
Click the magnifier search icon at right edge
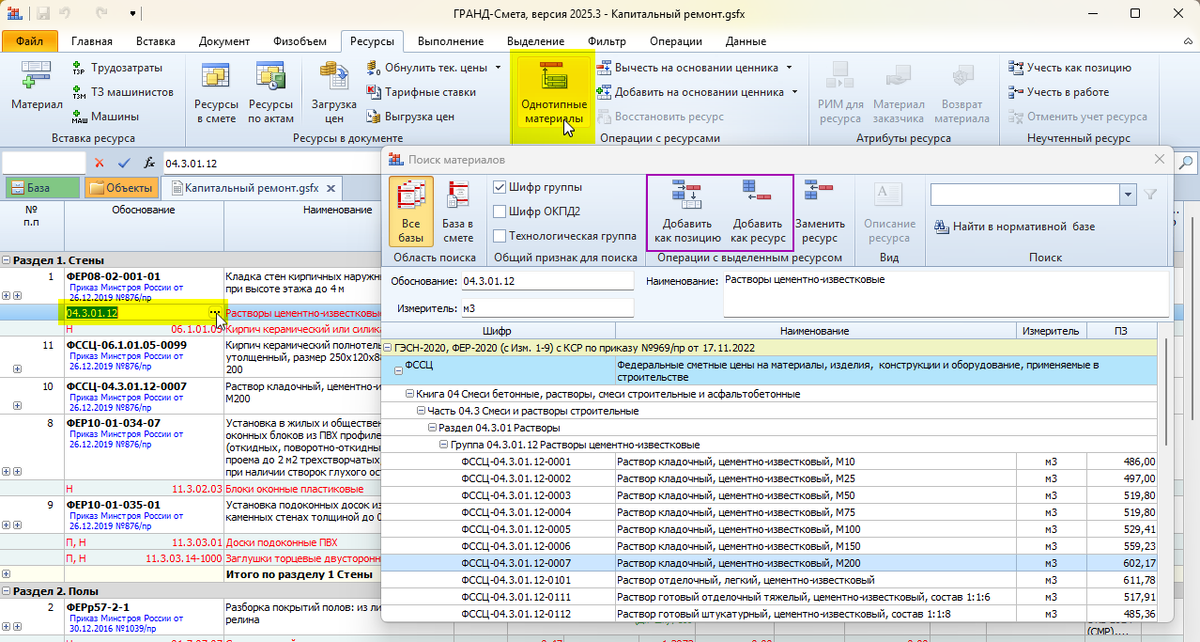[x=1187, y=162]
